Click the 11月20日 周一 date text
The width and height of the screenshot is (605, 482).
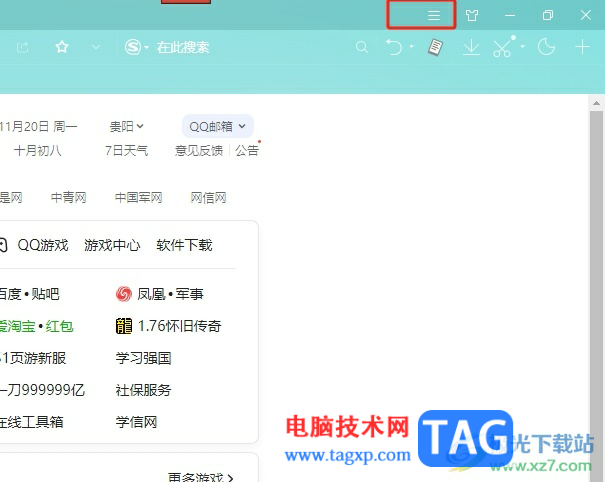point(38,126)
